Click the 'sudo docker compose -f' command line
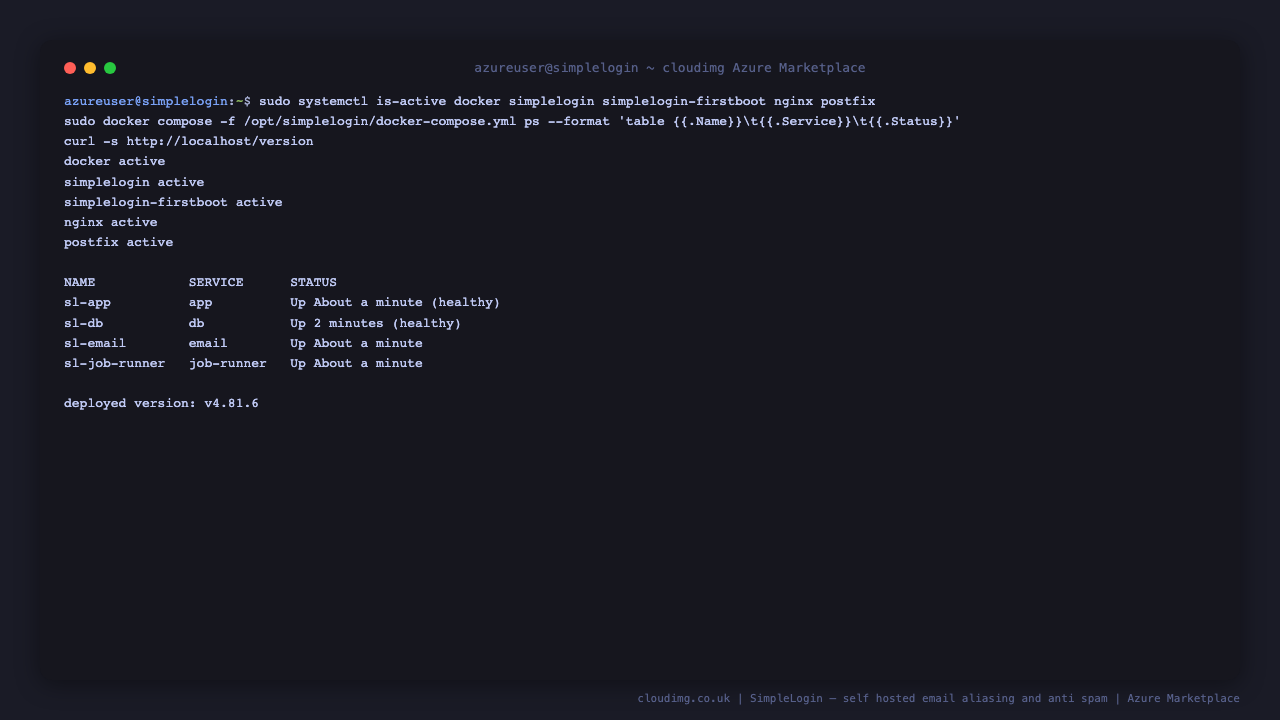Viewport: 1280px width, 720px height. point(512,121)
